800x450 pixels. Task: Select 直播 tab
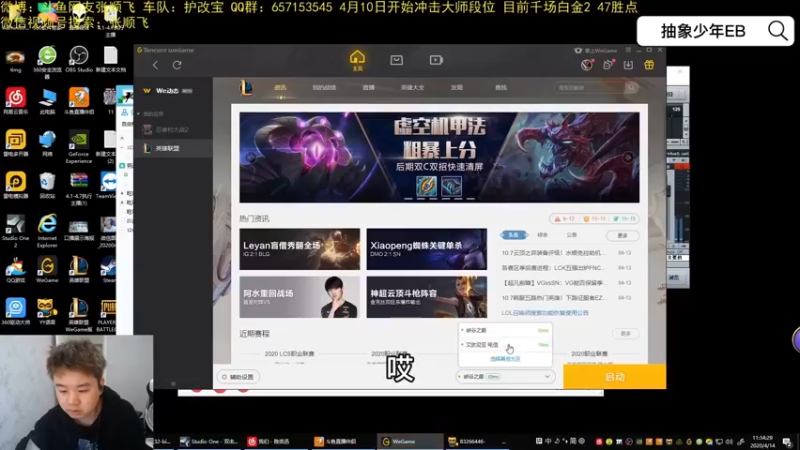[368, 87]
